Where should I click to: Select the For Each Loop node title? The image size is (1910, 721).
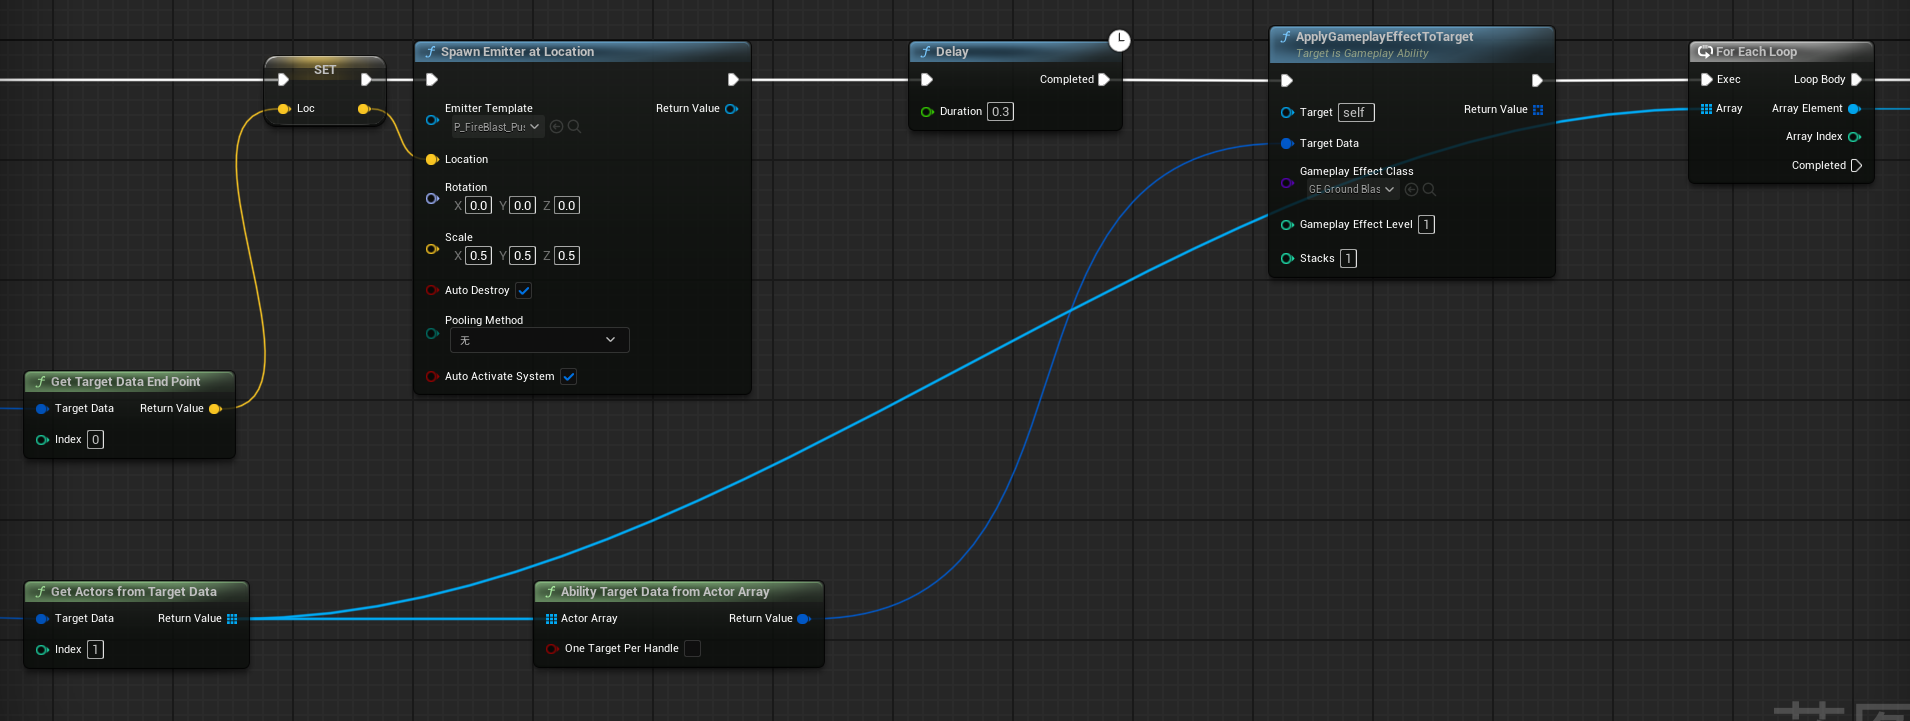[x=1756, y=51]
